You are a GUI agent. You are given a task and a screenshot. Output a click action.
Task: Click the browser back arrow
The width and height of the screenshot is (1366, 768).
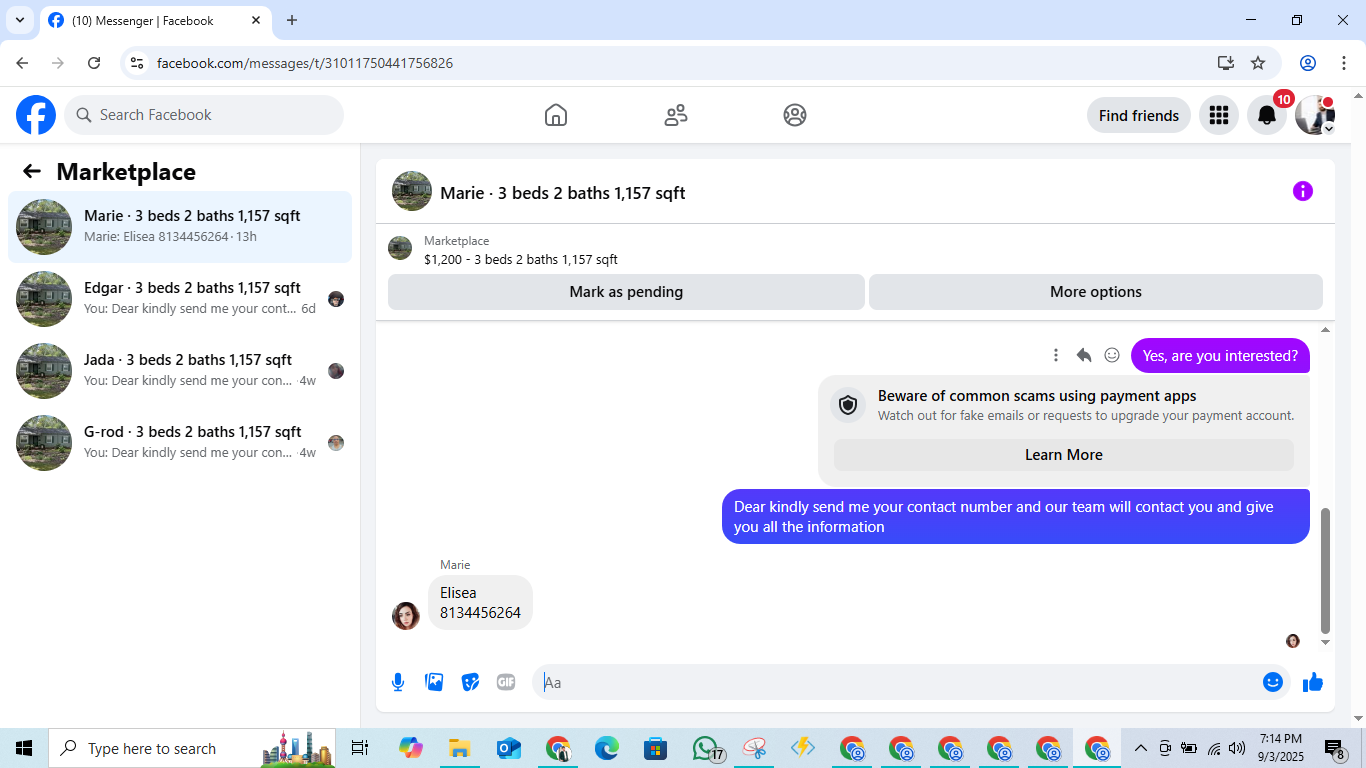coord(22,63)
